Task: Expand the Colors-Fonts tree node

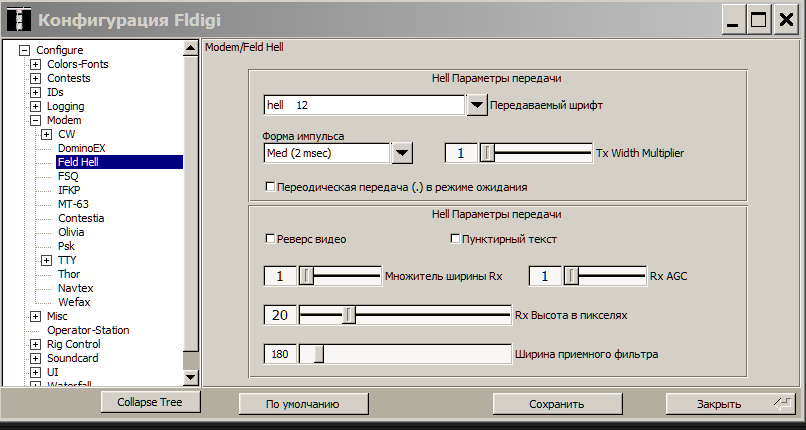Action: coord(35,64)
